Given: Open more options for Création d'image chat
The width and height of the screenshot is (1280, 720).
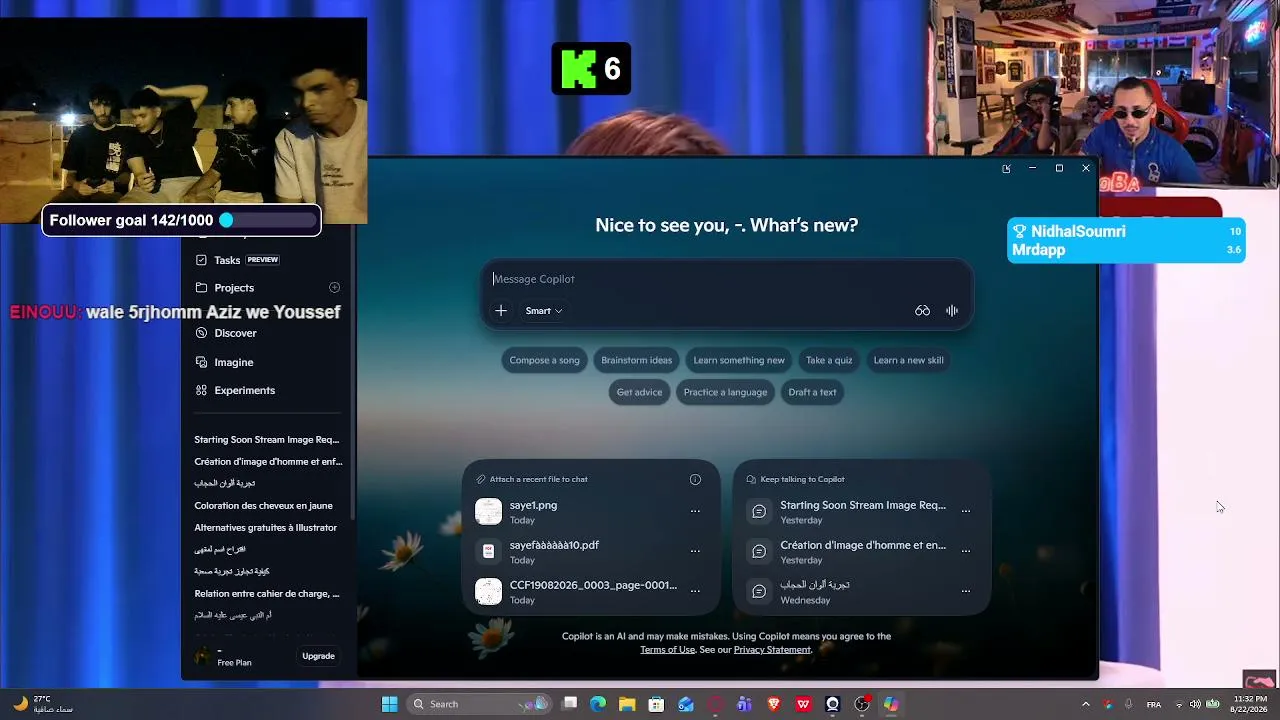Looking at the screenshot, I should point(966,551).
